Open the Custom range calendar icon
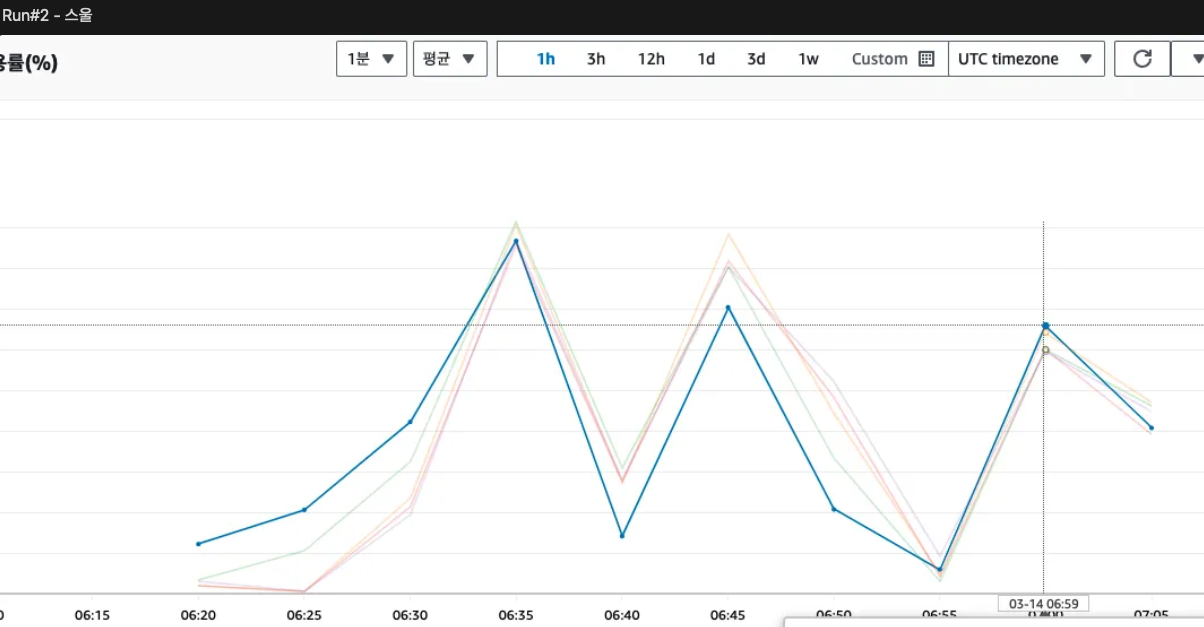Screen dimensions: 1204x627 (926, 59)
